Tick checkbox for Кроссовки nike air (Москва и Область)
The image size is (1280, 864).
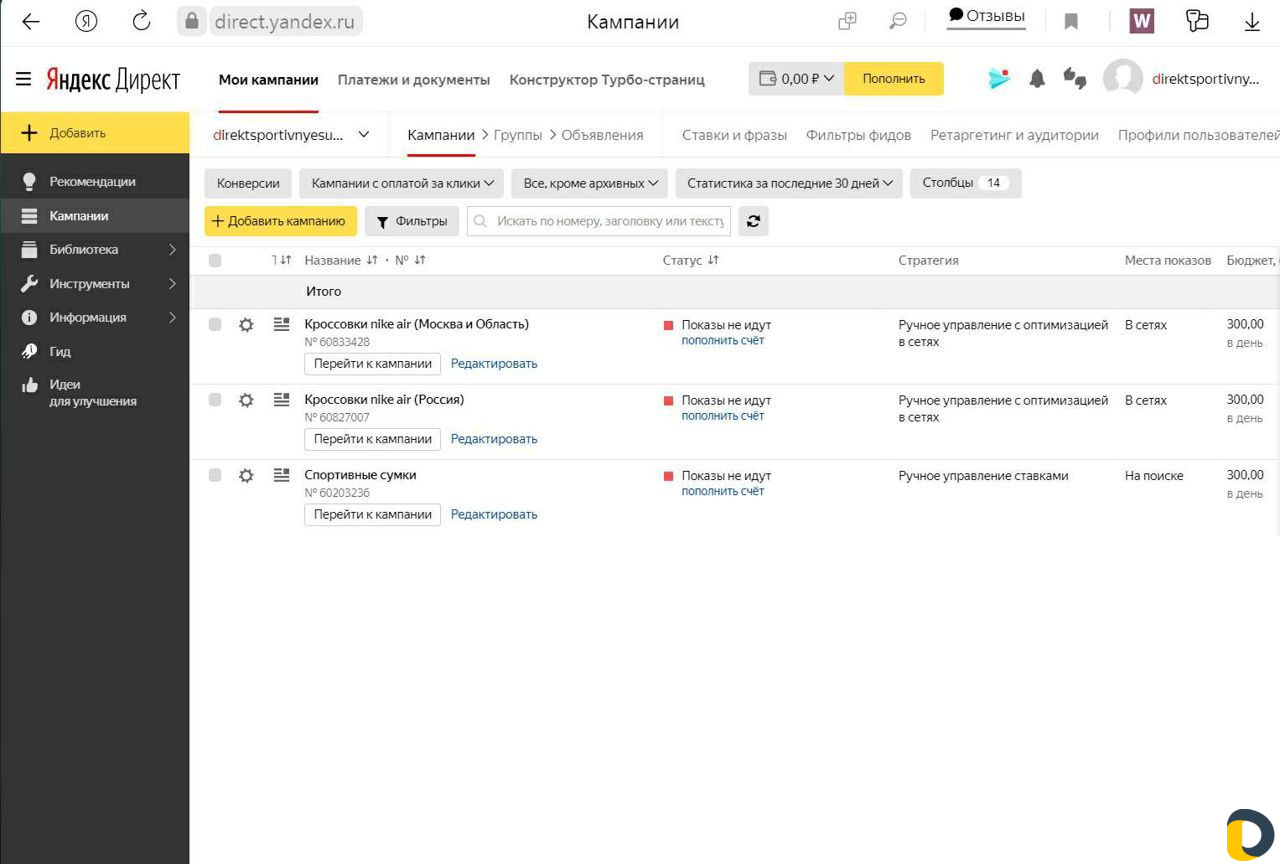coord(215,324)
